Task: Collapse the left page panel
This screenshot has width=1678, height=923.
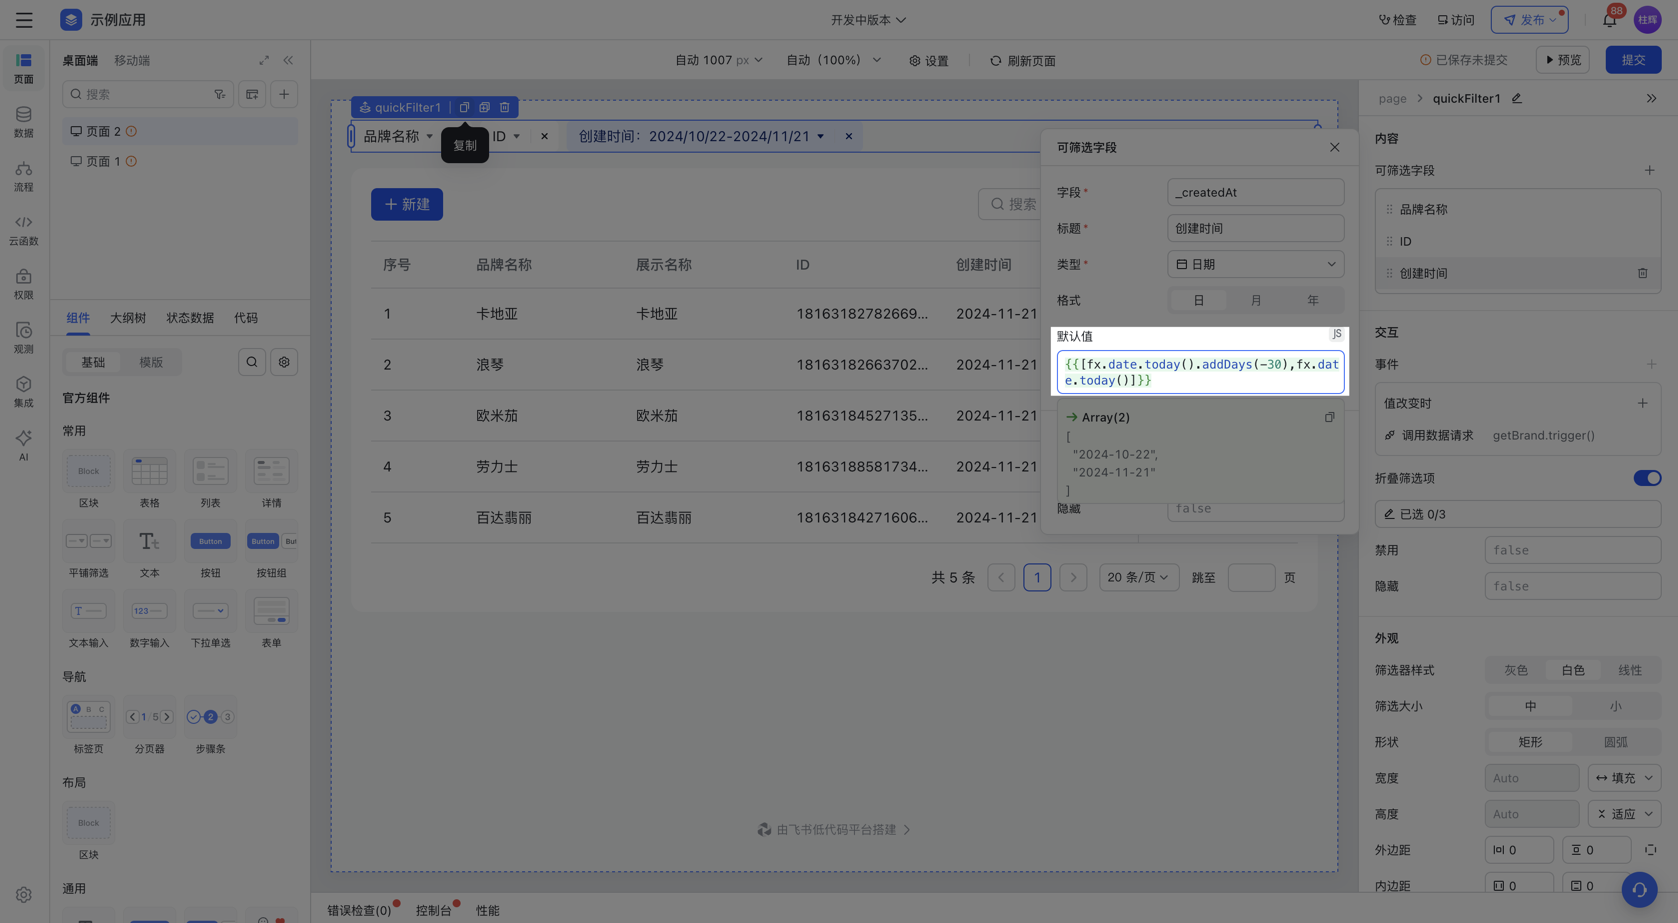Action: click(x=288, y=60)
